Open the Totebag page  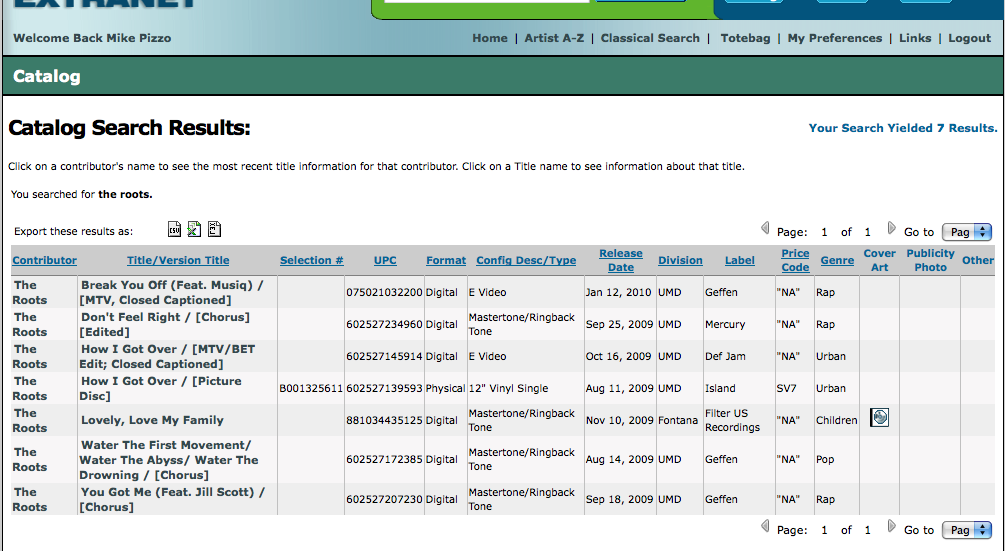[745, 38]
